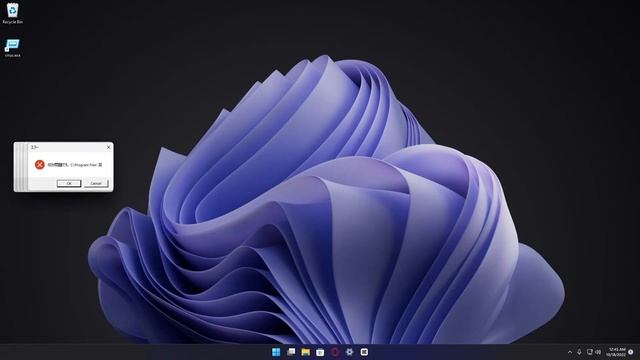This screenshot has height=360, width=640.
Task: Click the red error icon in dialog
Action: [x=40, y=164]
